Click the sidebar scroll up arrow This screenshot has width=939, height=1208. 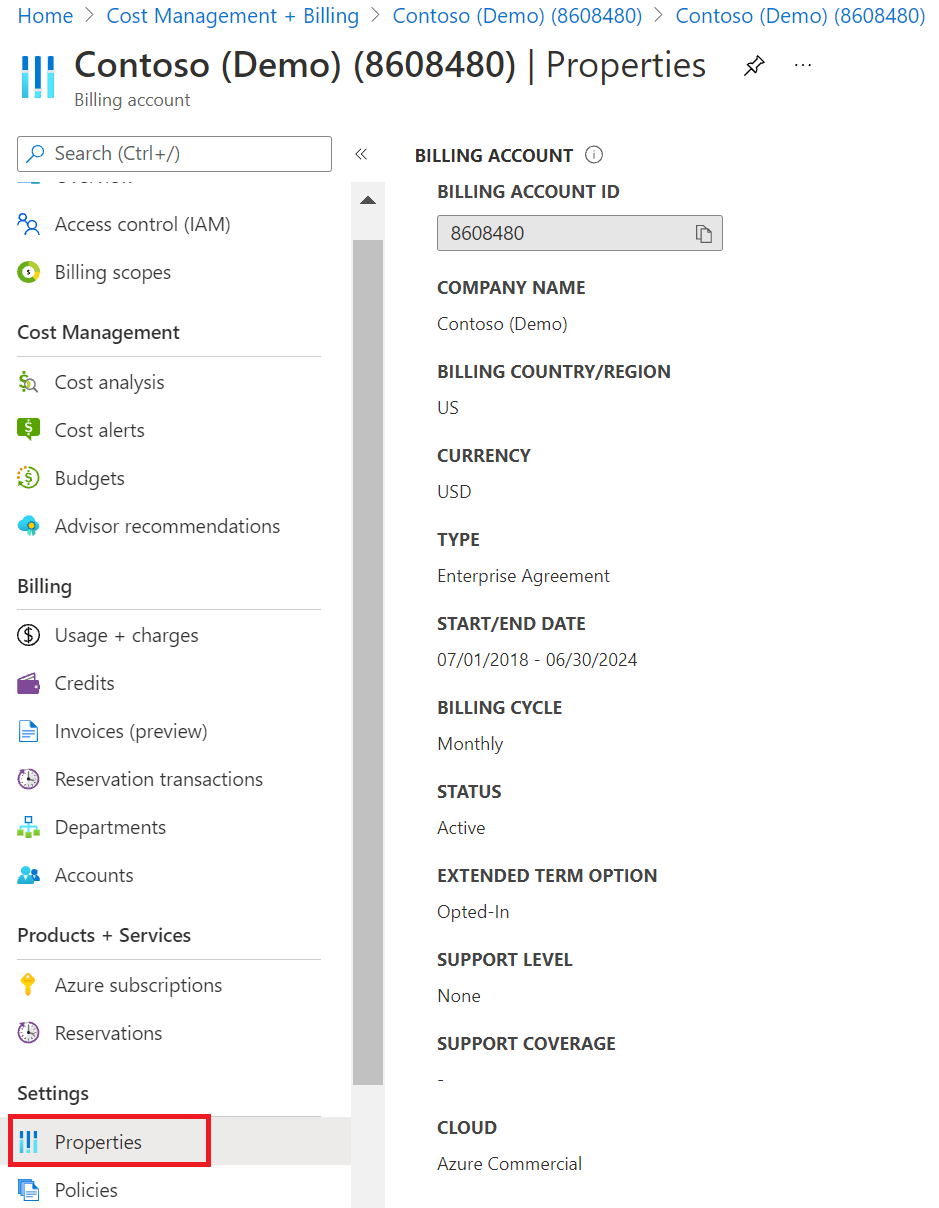pyautogui.click(x=368, y=200)
